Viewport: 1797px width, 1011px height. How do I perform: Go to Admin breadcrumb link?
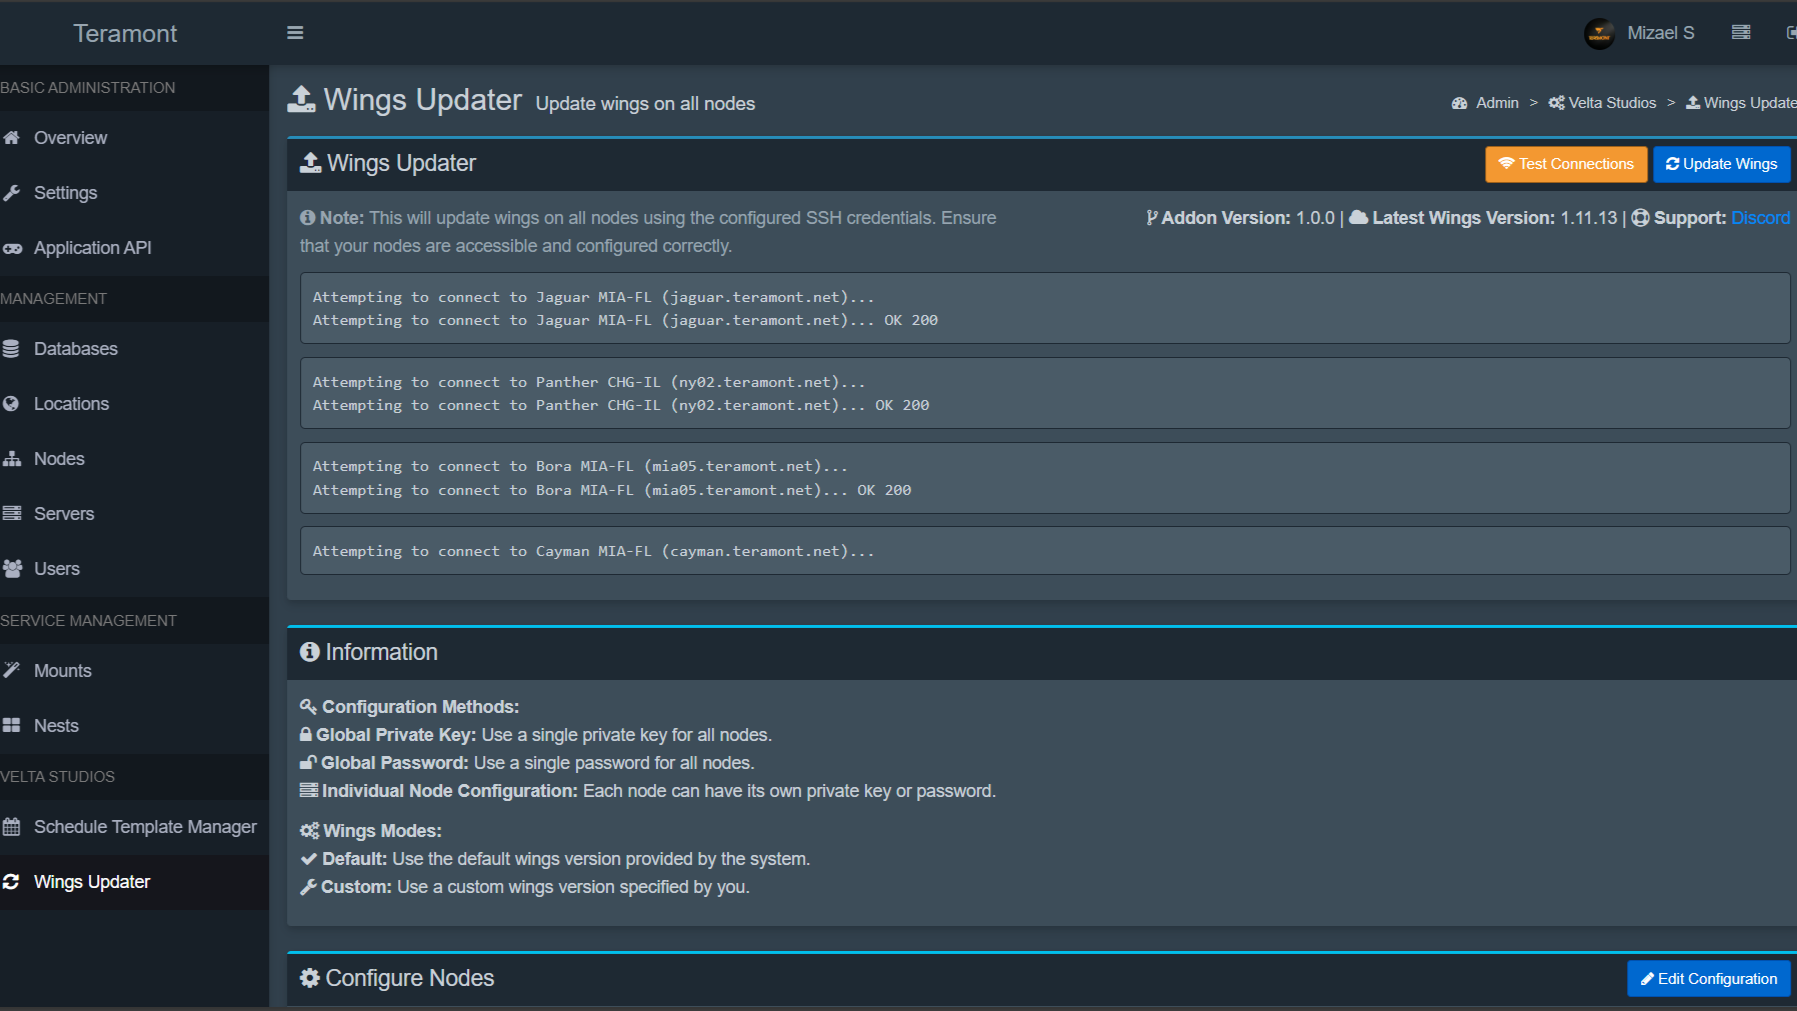click(1496, 103)
